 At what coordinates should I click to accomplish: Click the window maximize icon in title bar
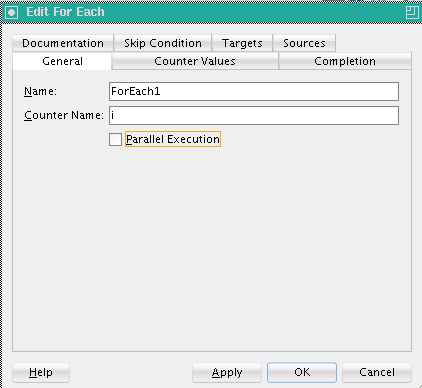[412, 13]
